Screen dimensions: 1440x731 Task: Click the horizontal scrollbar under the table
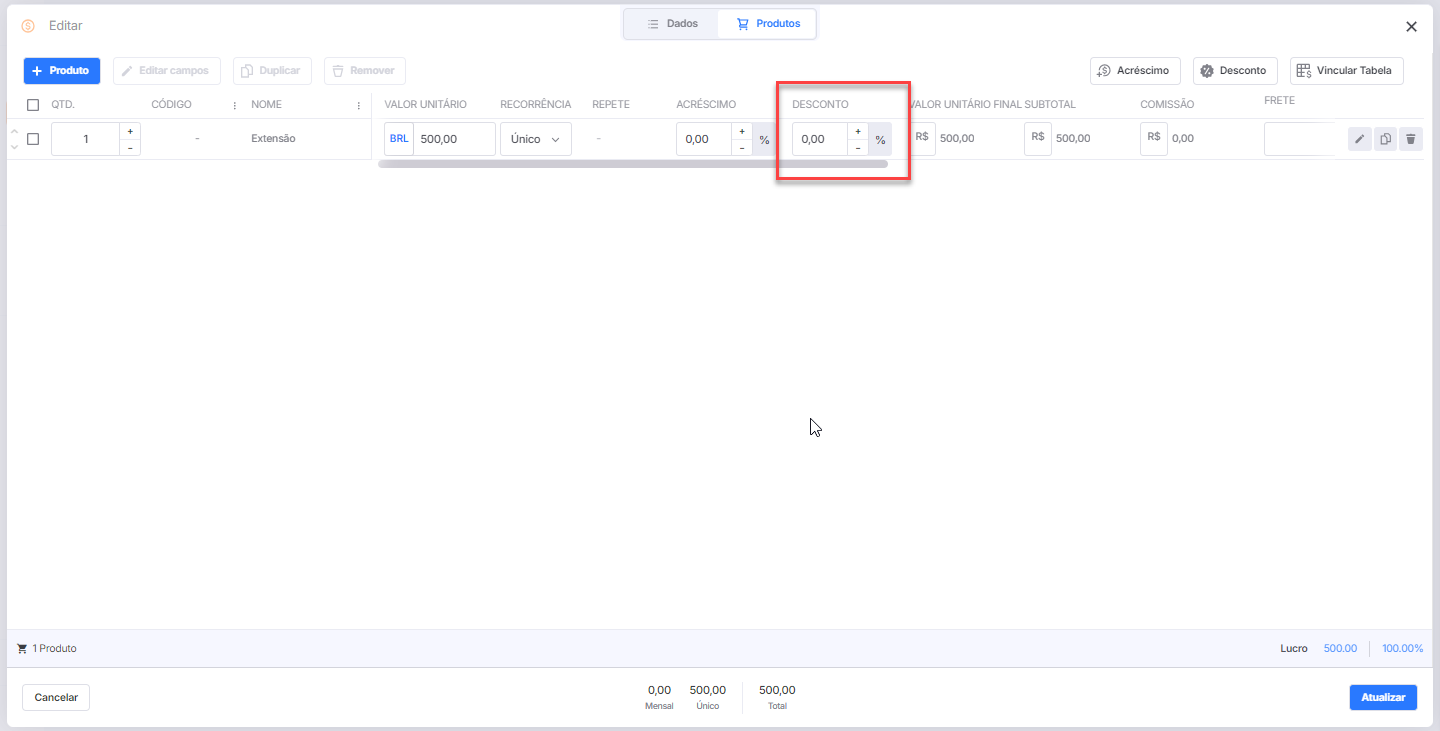pyautogui.click(x=633, y=164)
